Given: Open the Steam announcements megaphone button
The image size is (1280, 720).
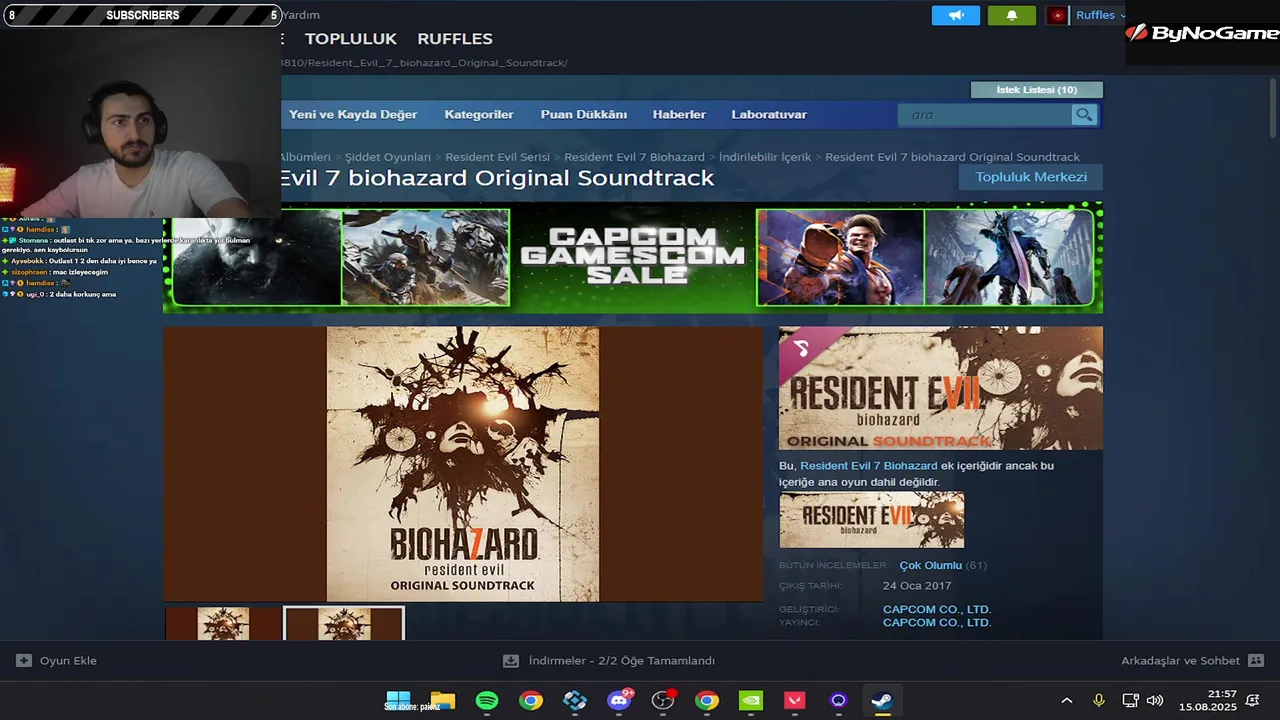Looking at the screenshot, I should (x=955, y=15).
